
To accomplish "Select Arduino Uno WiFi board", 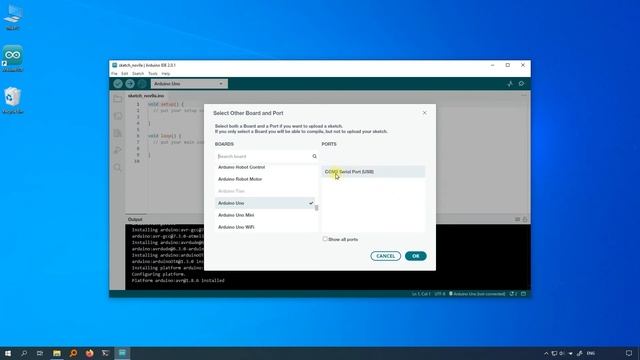I will click(x=265, y=227).
